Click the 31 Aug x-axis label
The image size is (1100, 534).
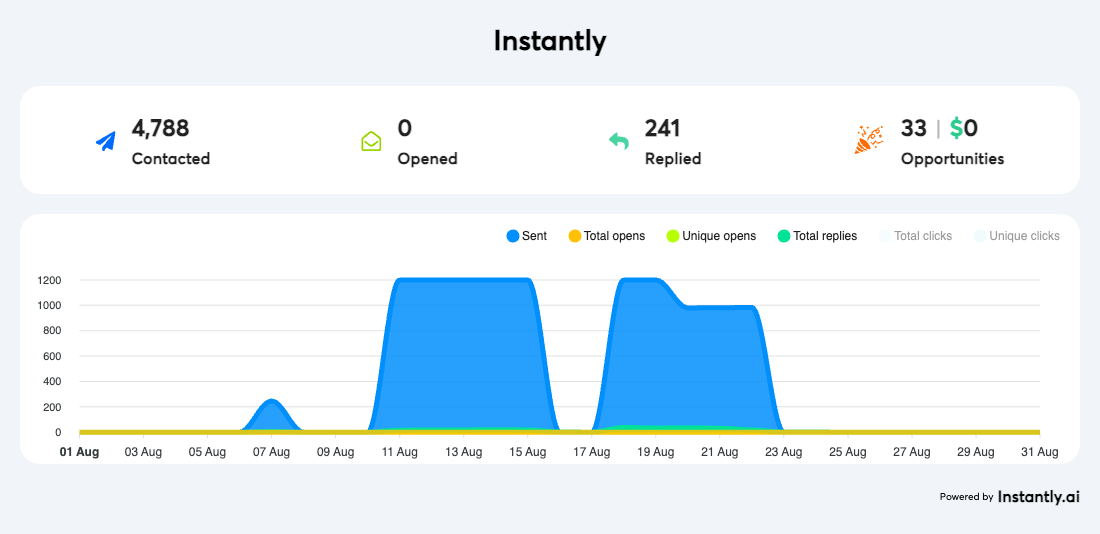(x=1039, y=452)
